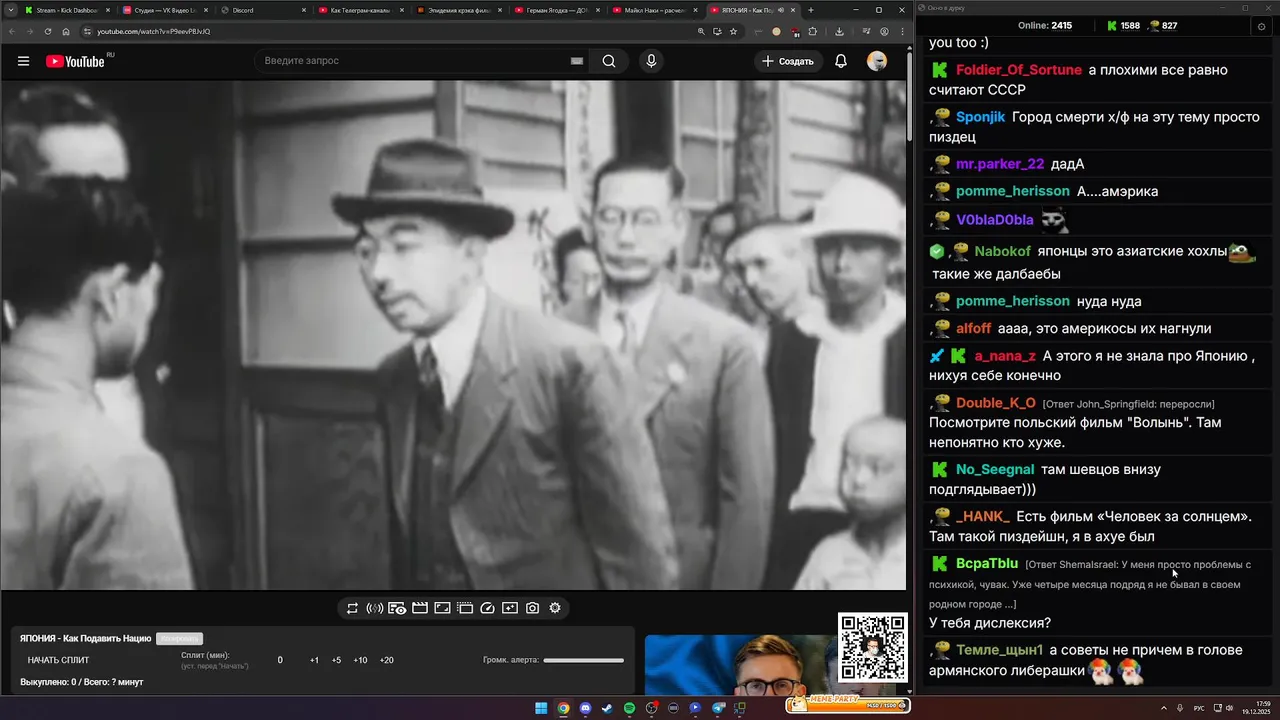The height and width of the screenshot is (720, 1280).
Task: Click username Double_K_O in chat
Action: (x=996, y=403)
